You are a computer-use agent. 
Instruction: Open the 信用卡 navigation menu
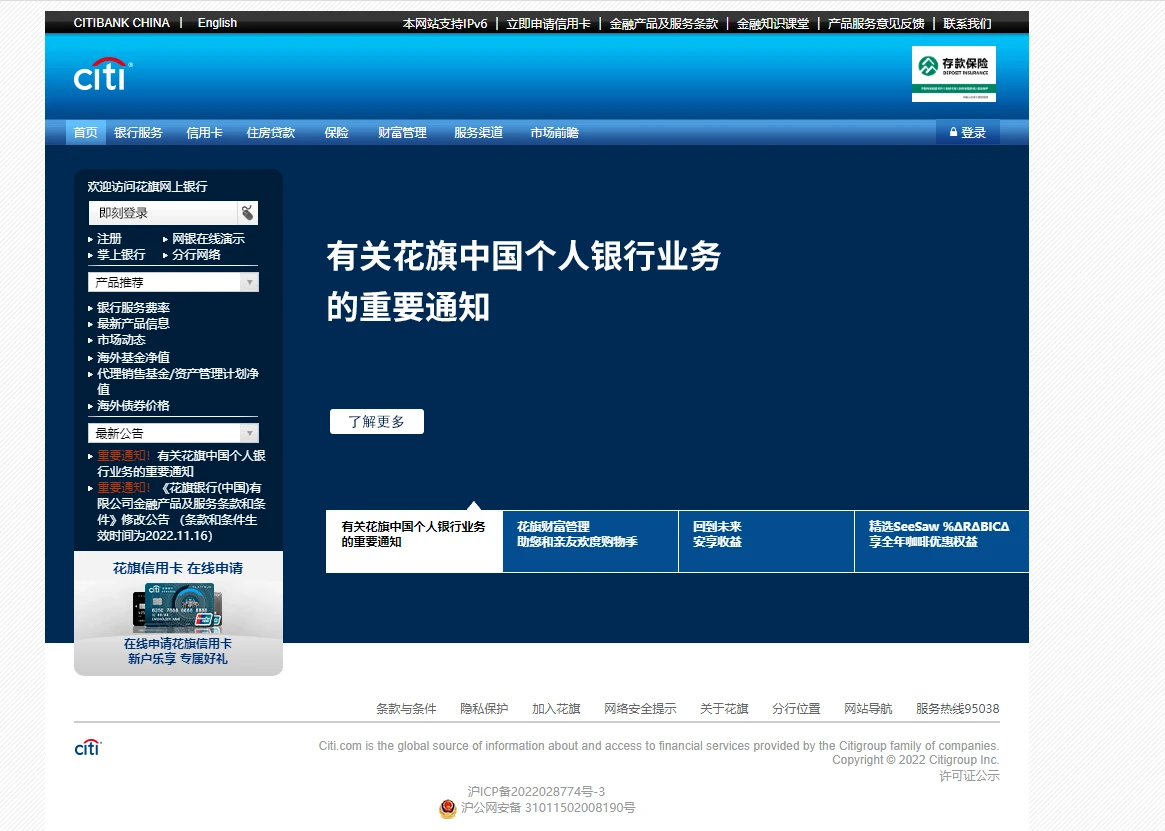point(204,132)
